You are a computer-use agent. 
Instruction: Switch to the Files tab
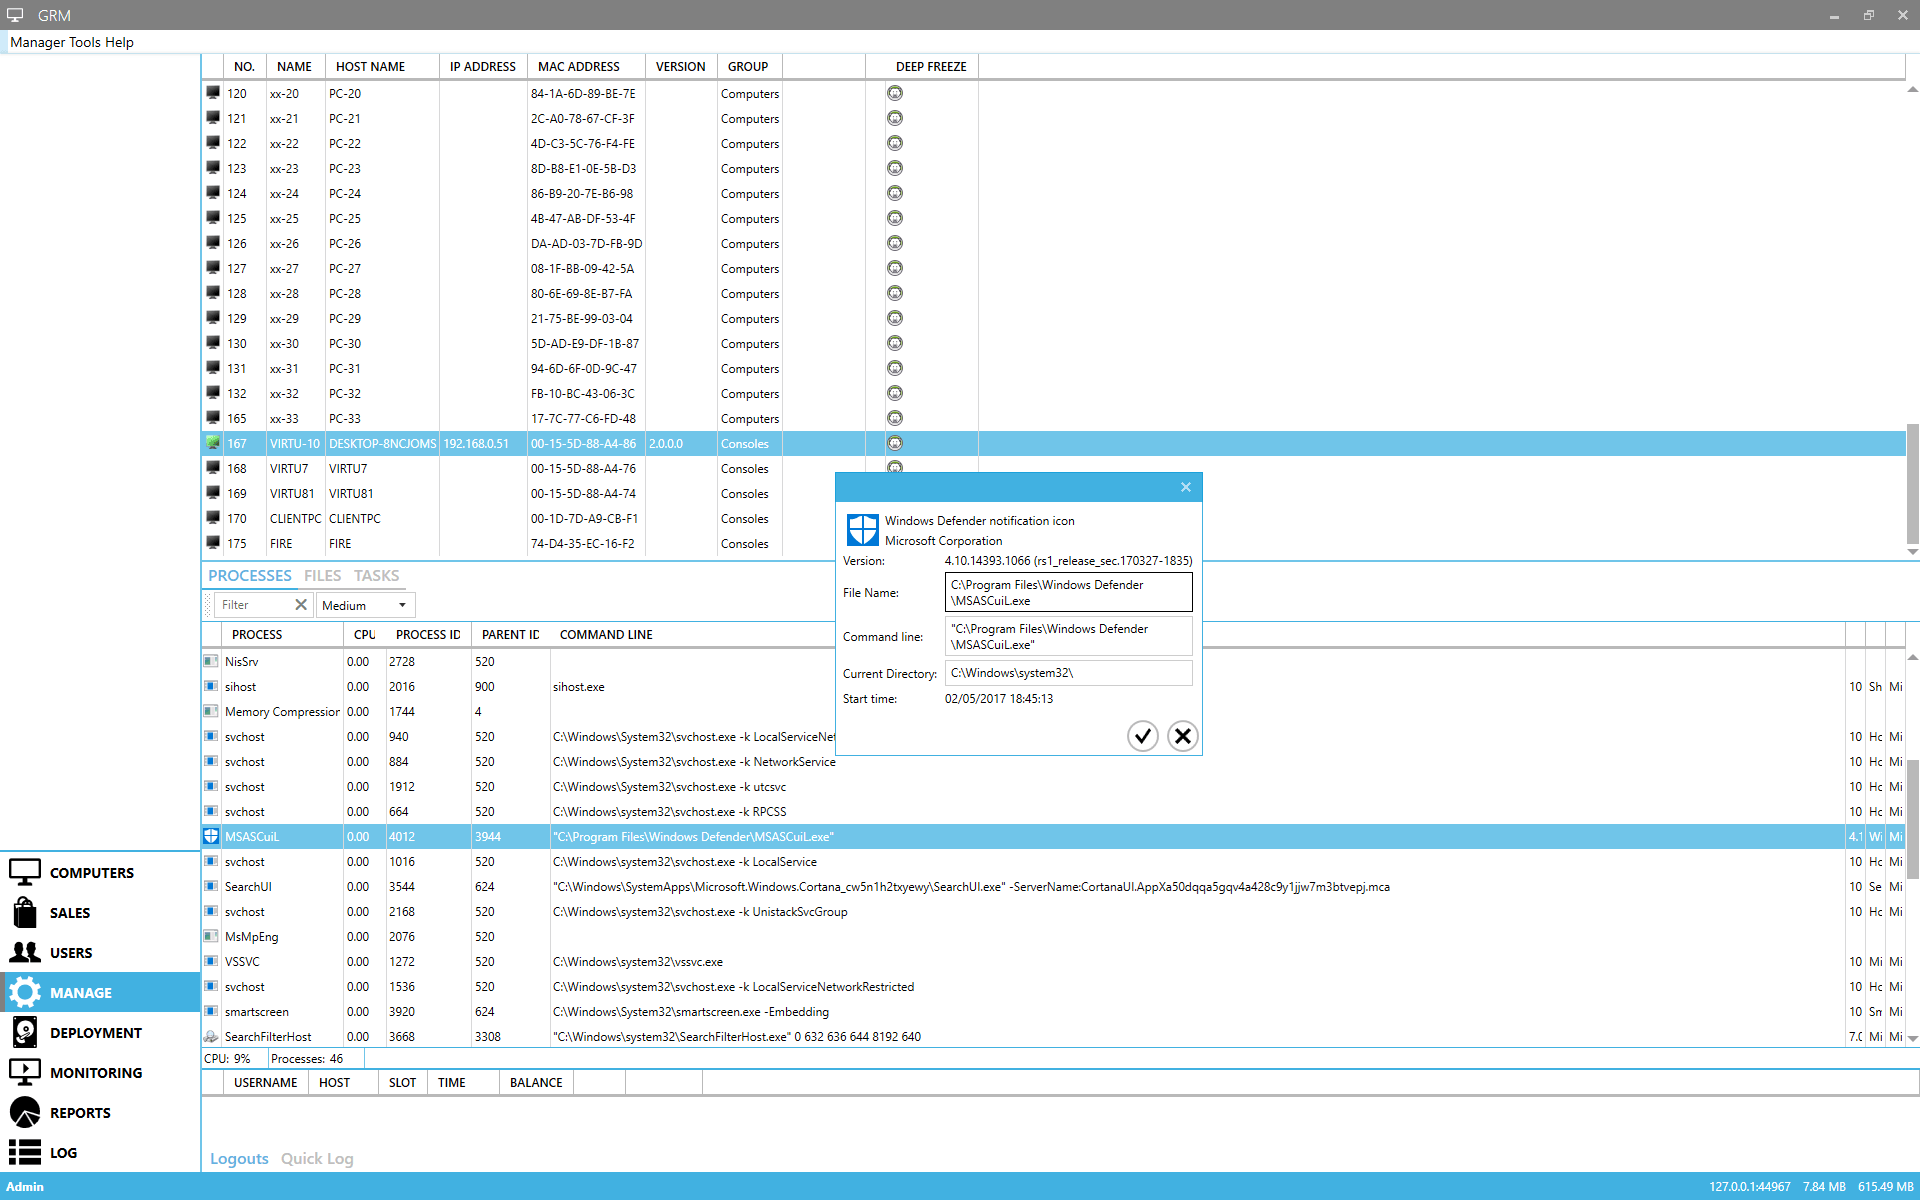point(322,576)
